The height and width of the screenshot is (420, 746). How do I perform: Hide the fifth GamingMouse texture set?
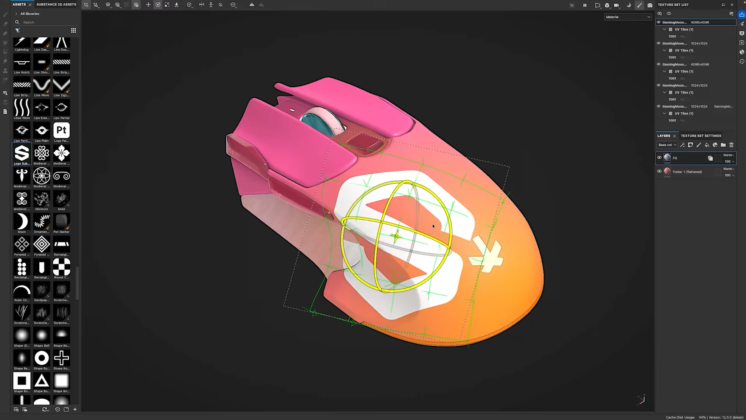pyautogui.click(x=659, y=107)
